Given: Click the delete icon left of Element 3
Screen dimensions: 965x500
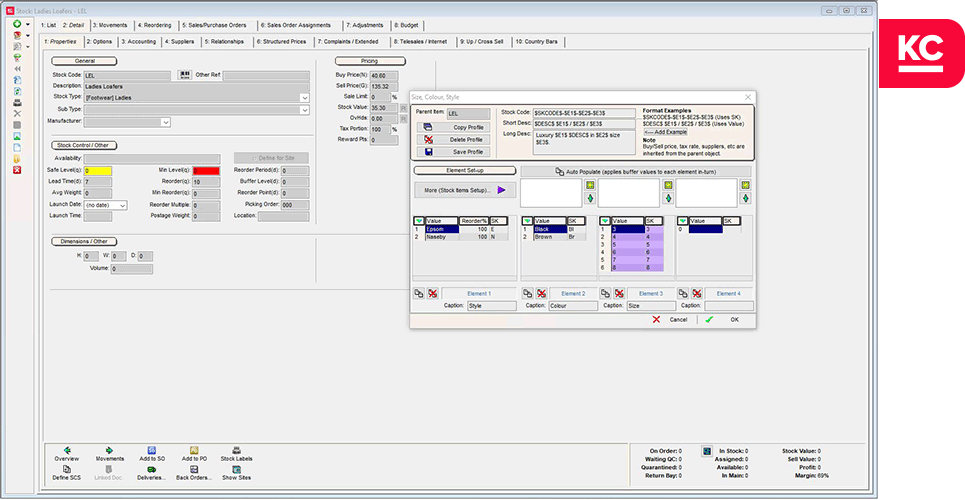Looking at the screenshot, I should coord(619,294).
